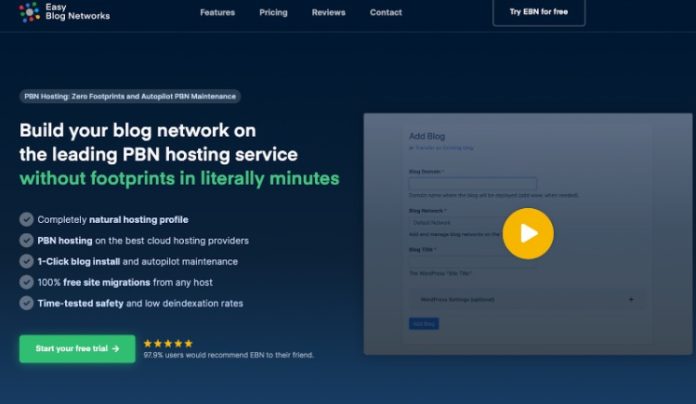Image resolution: width=696 pixels, height=404 pixels.
Task: Open the Pricing menu item
Action: click(x=273, y=13)
